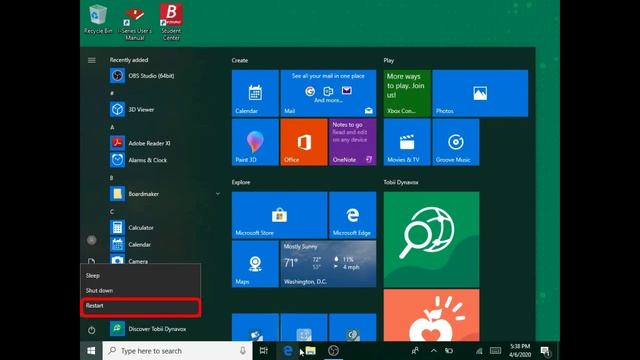Open Microsoft Edge from the taskbar

(288, 351)
